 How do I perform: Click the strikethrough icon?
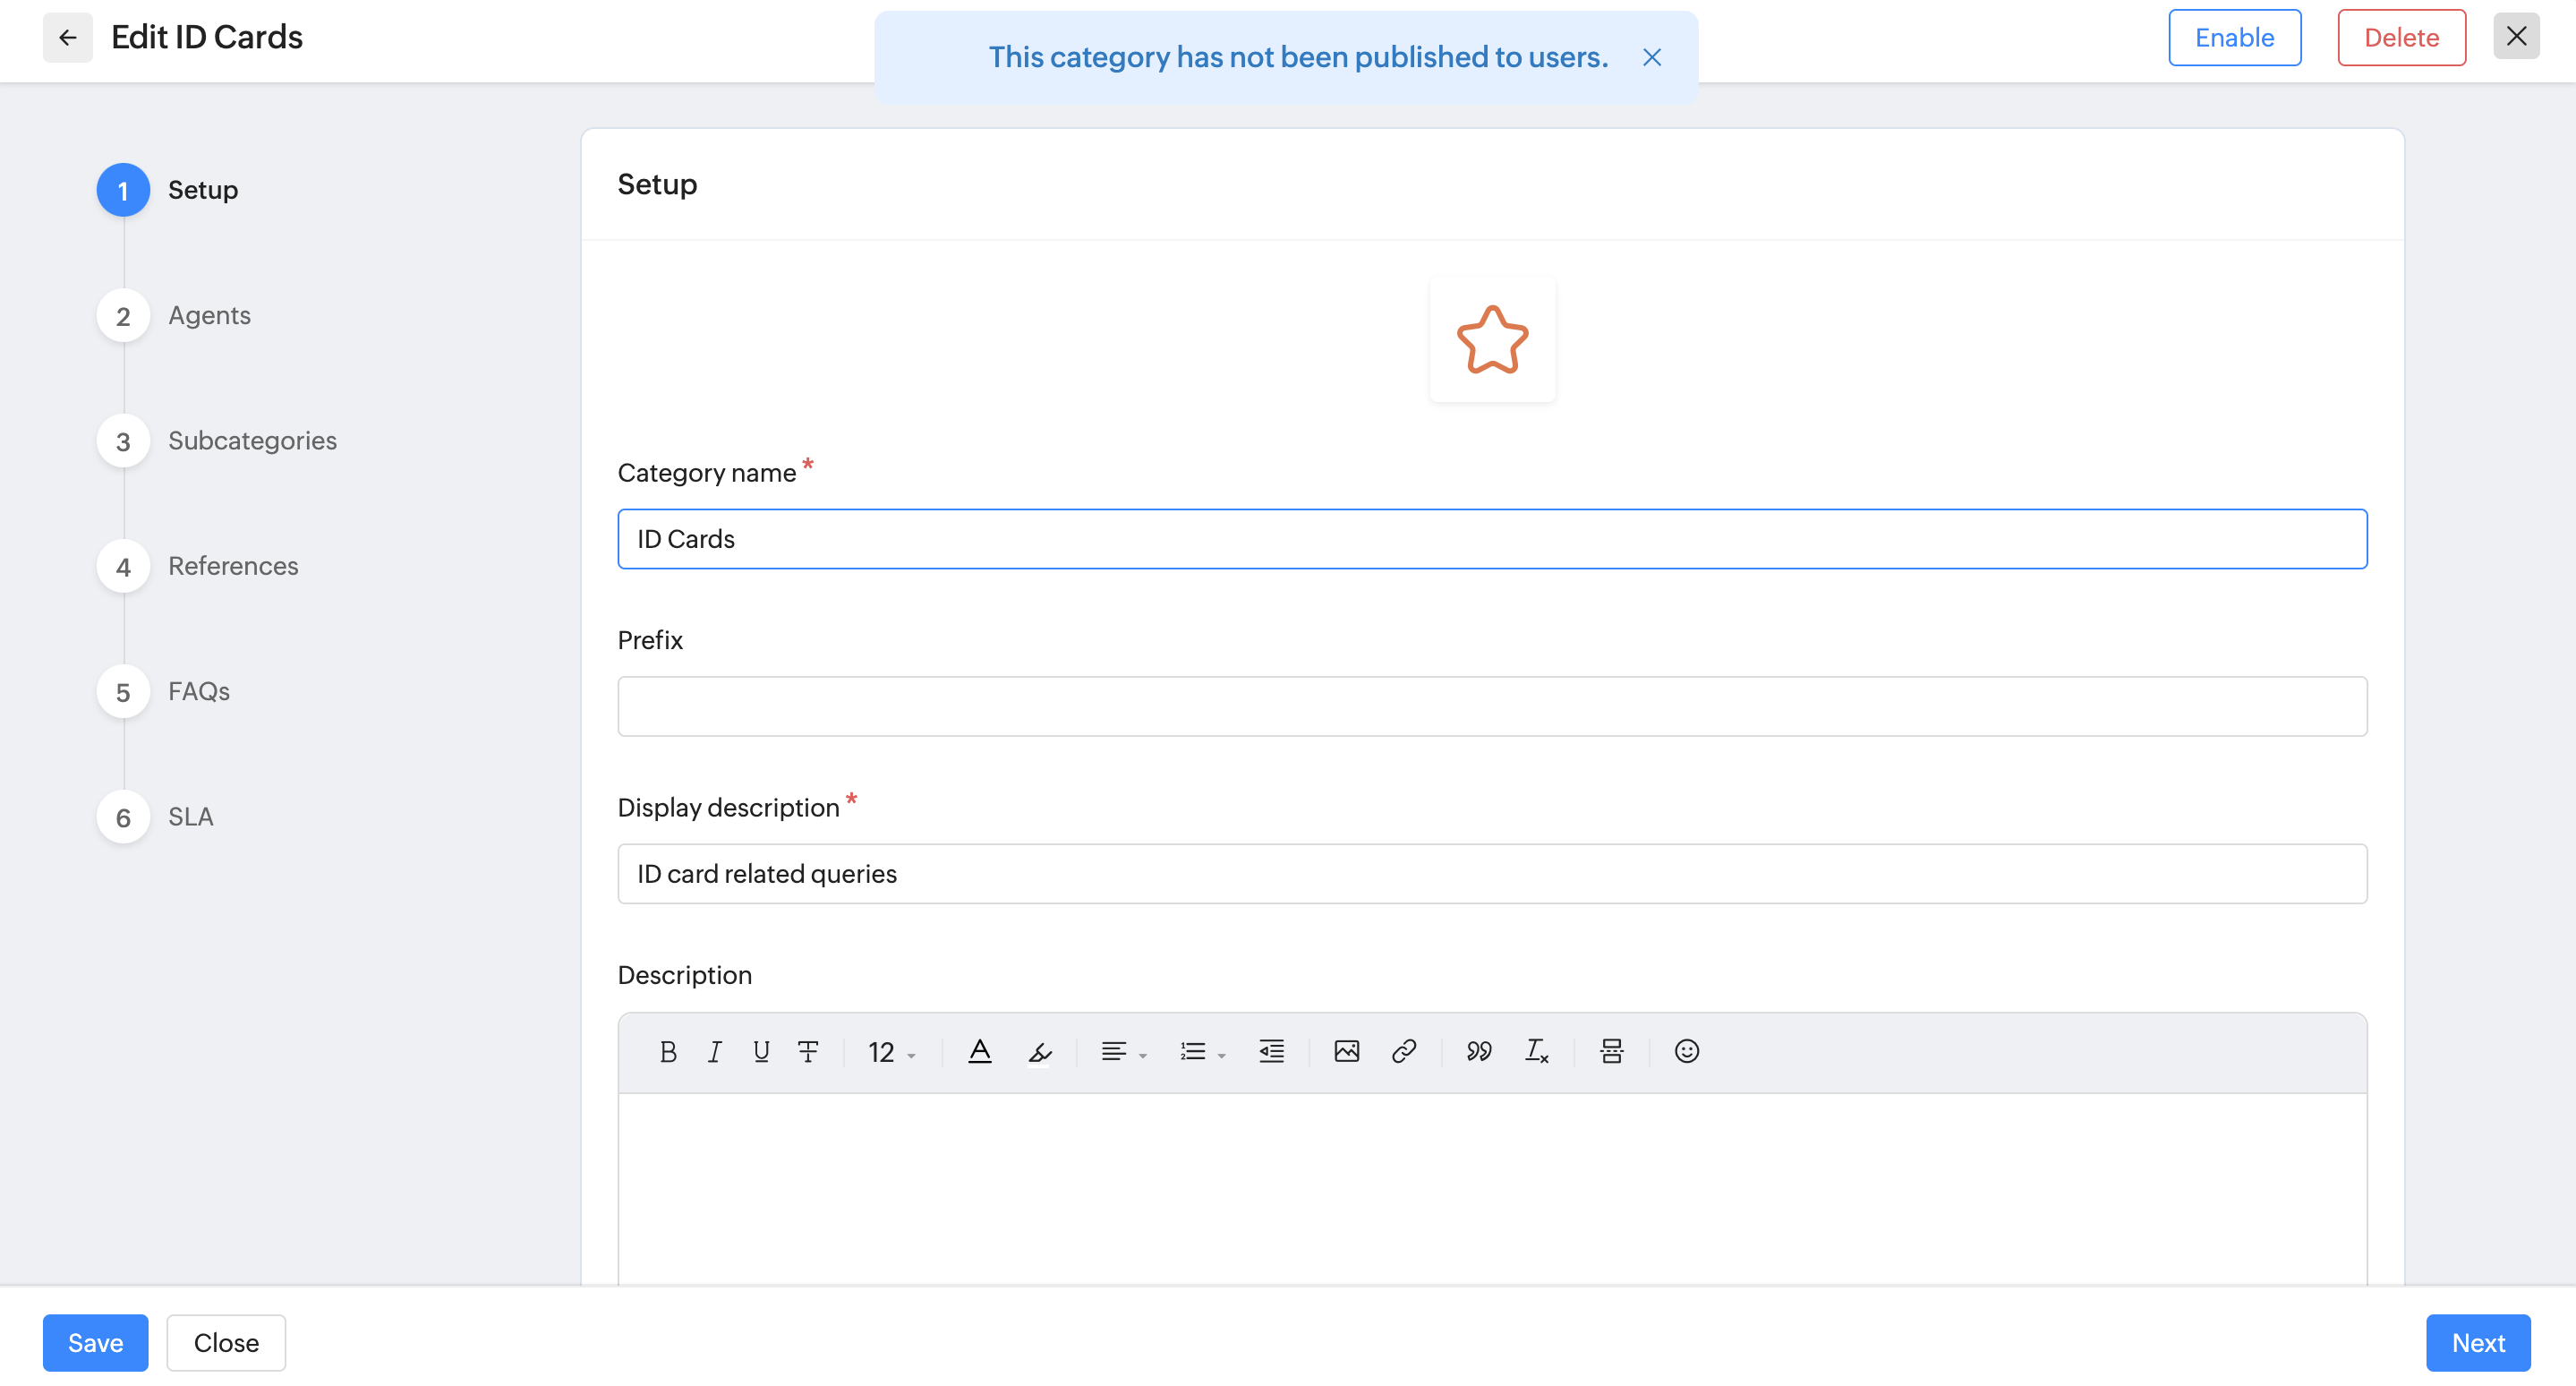808,1051
